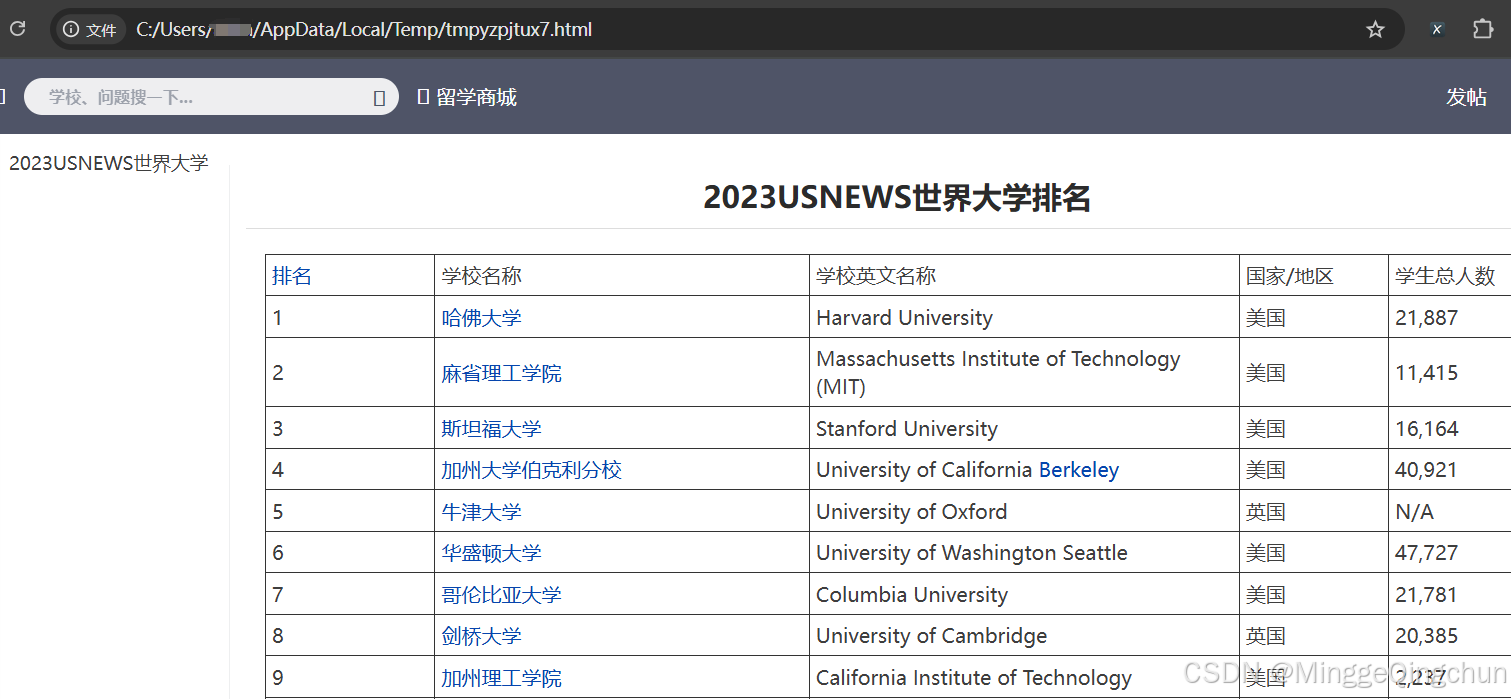The width and height of the screenshot is (1511, 699).
Task: Click the 学校英文名称 column header
Action: 1024,276
